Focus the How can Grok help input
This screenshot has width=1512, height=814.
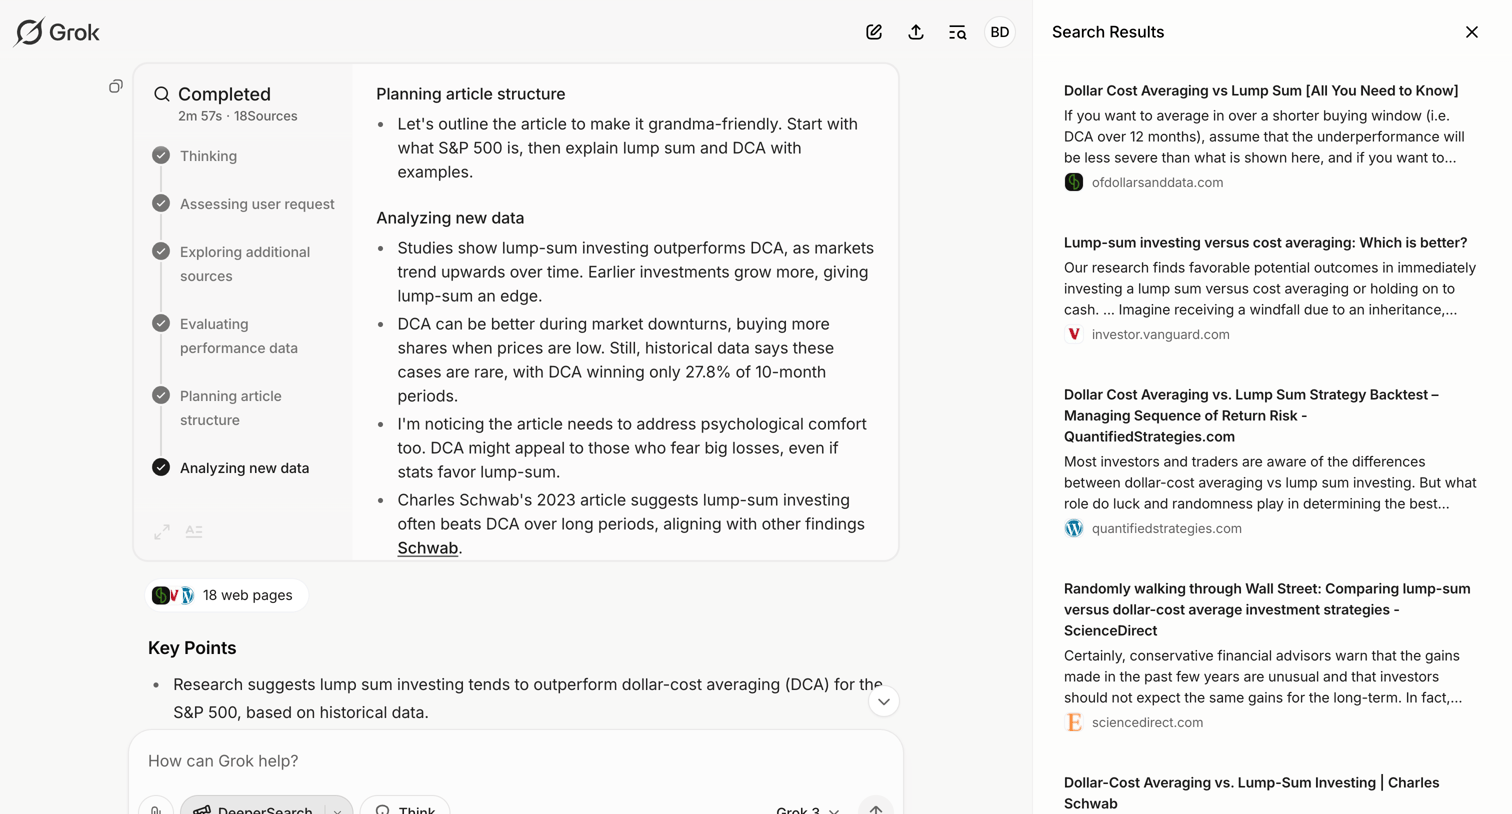pos(515,761)
